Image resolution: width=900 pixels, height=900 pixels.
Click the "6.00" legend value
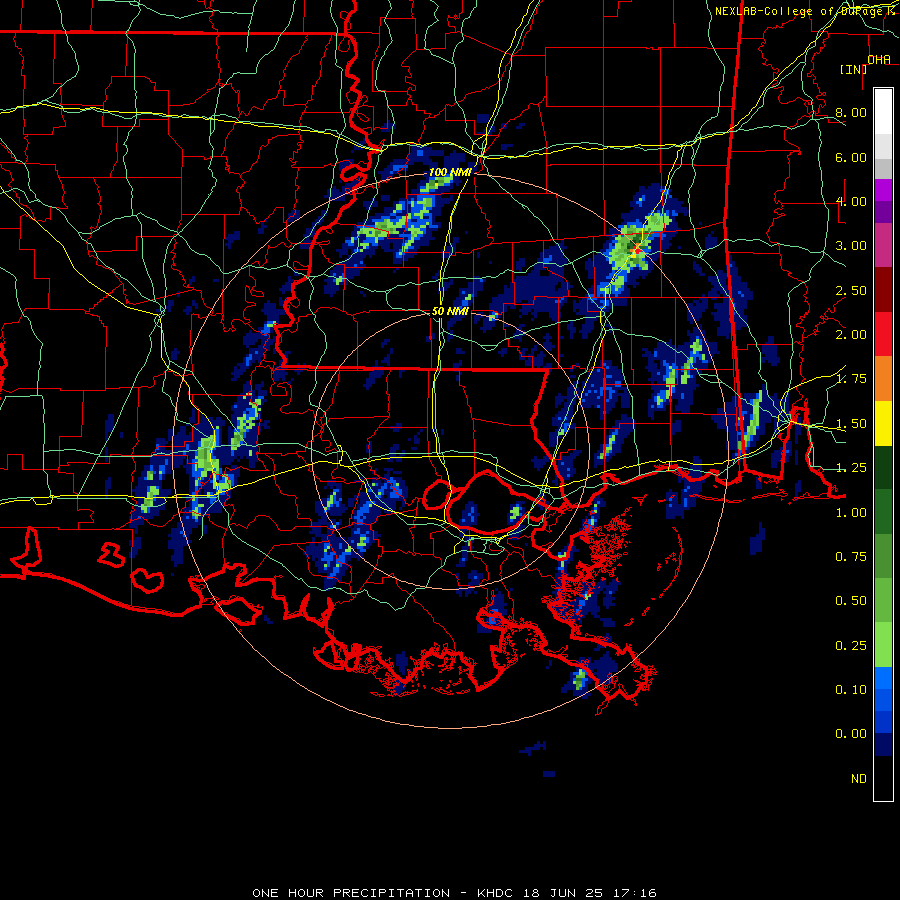tap(851, 157)
